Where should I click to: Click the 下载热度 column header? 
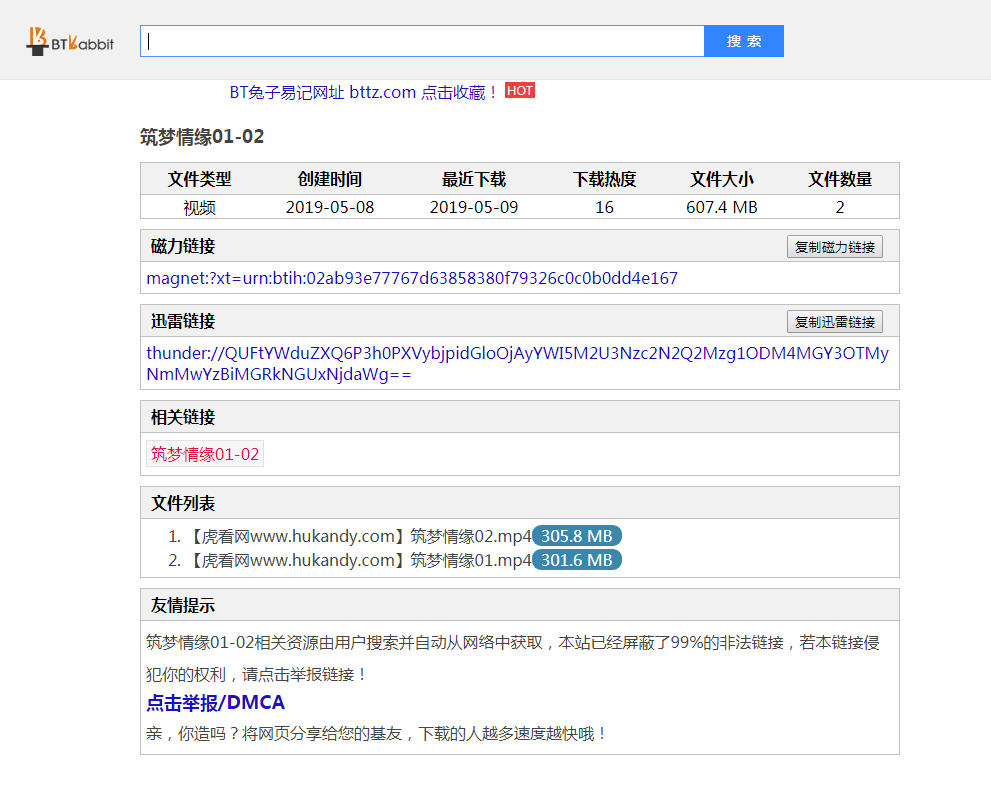604,180
